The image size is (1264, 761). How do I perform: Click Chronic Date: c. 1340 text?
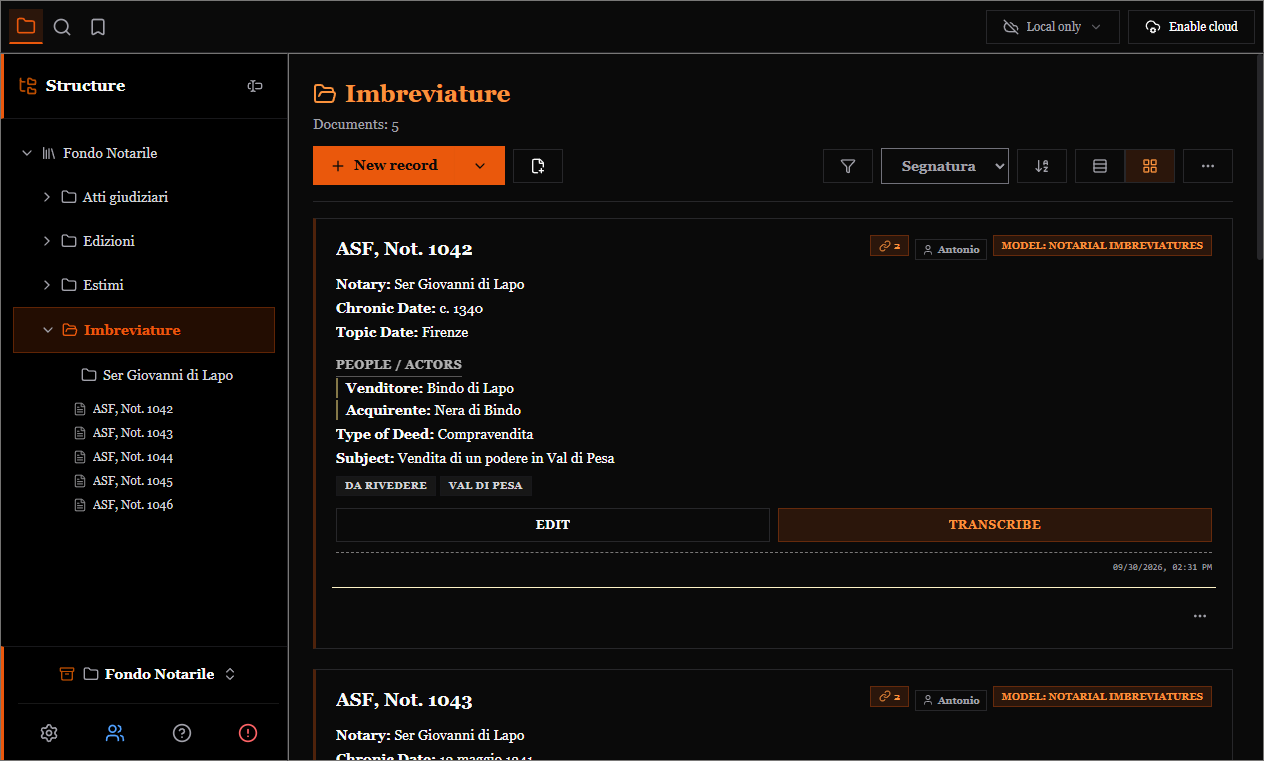pos(410,309)
